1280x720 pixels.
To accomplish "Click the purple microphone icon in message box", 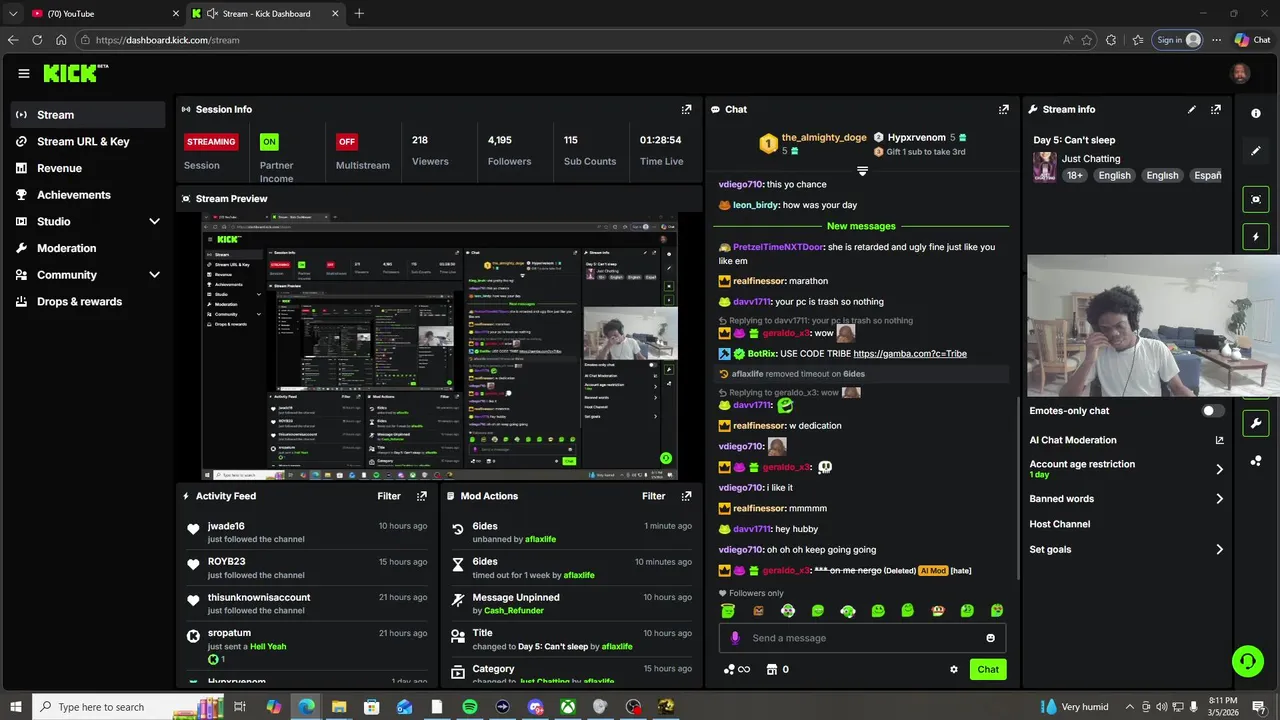I will [x=735, y=638].
